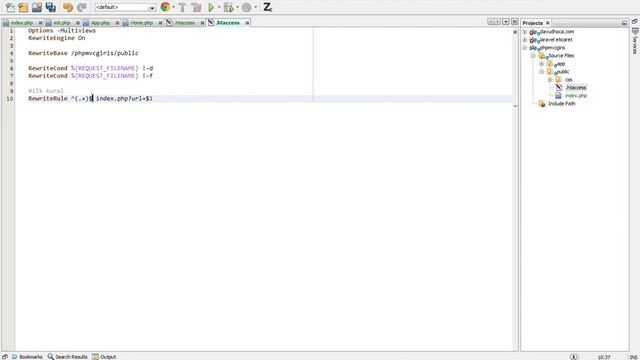Expand the davudhoca.com project node
Viewport: 640px width, 360px height.
click(525, 32)
